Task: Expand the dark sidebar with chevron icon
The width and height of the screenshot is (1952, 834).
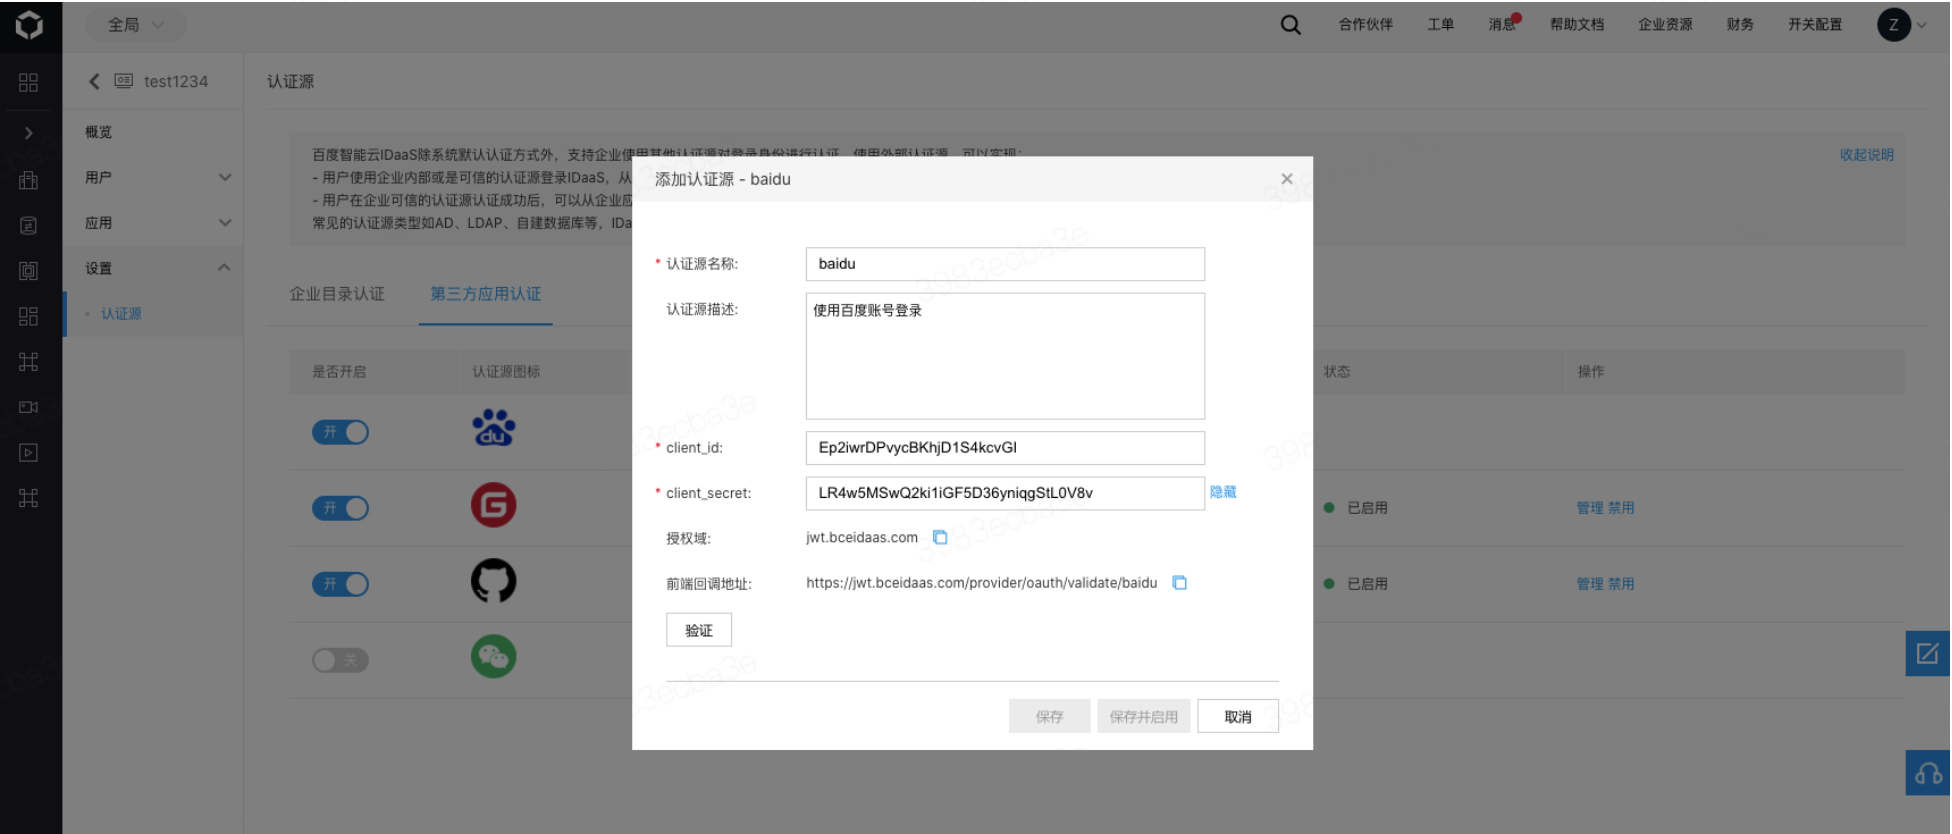Action: pyautogui.click(x=29, y=133)
